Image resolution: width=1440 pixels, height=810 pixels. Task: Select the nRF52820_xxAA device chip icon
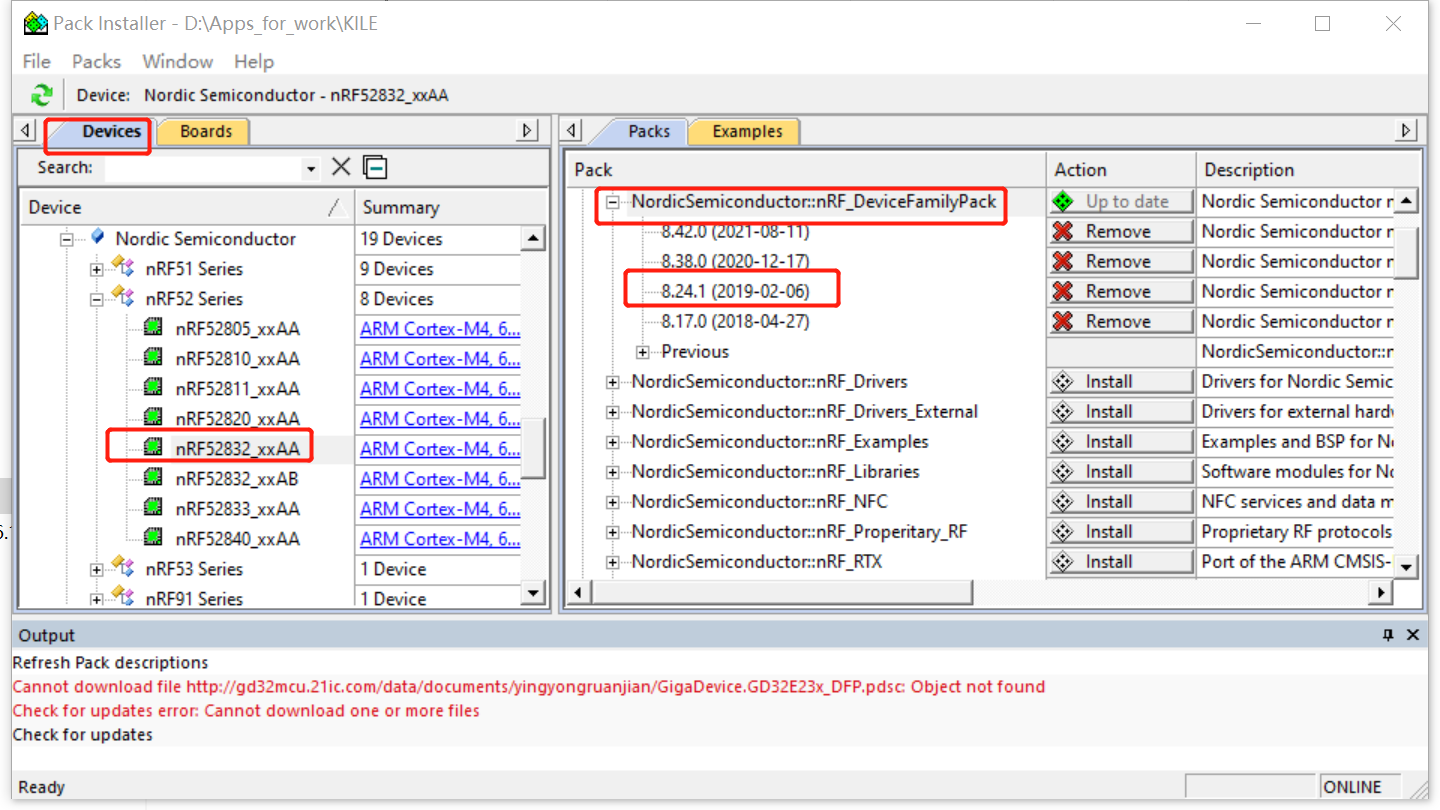(x=153, y=417)
